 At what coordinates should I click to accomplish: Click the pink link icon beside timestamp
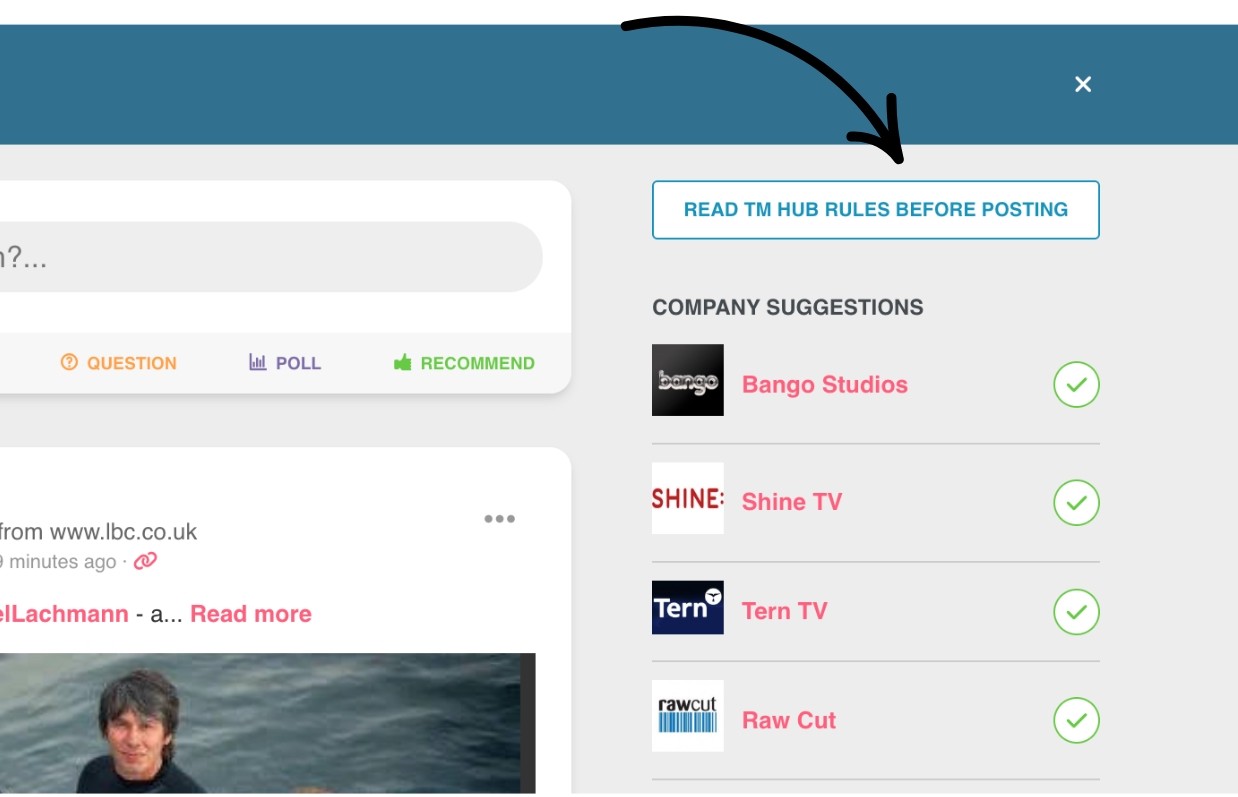coord(145,561)
